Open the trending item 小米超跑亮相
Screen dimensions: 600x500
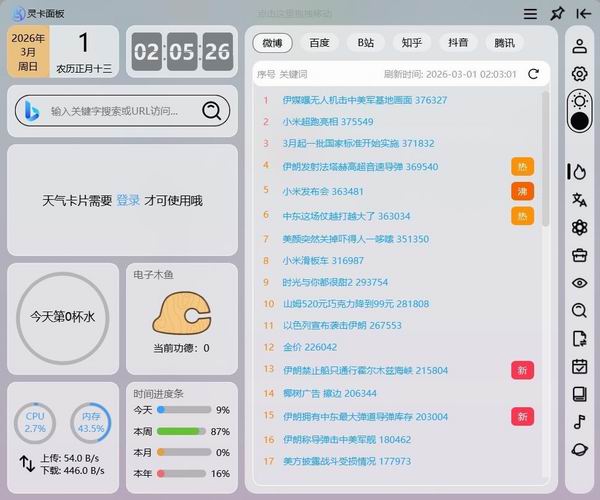coord(310,122)
